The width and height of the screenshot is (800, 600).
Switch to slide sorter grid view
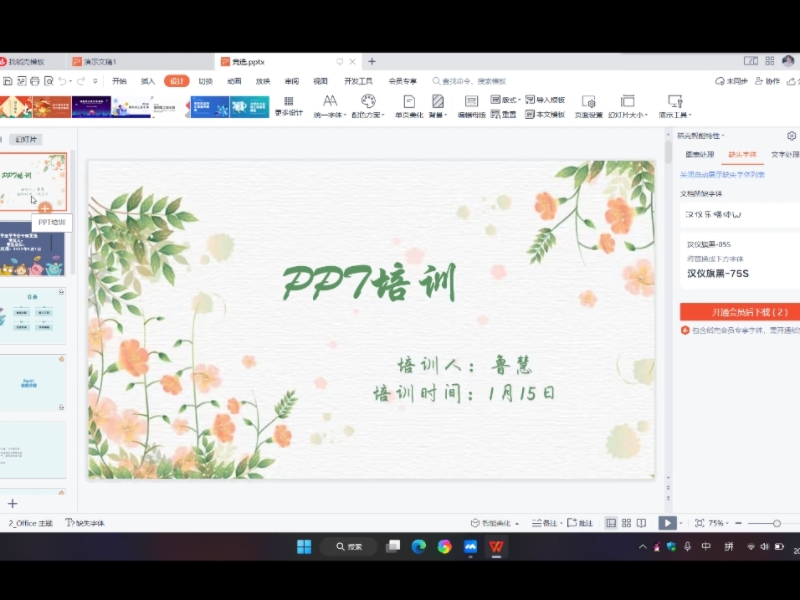[626, 523]
